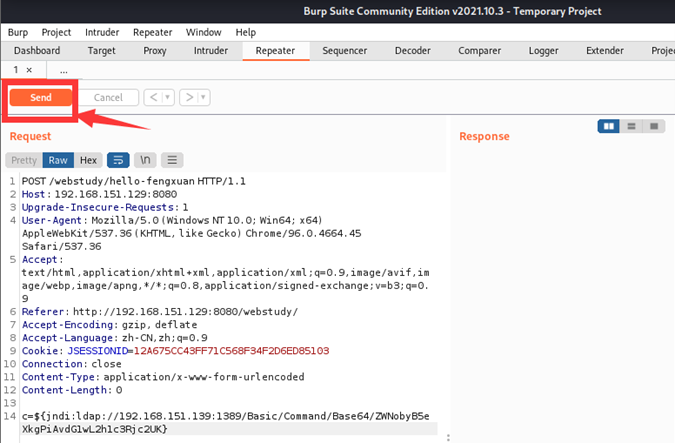Screen dimensions: 675x443
Task: Switch to the Logger tab
Action: click(543, 51)
